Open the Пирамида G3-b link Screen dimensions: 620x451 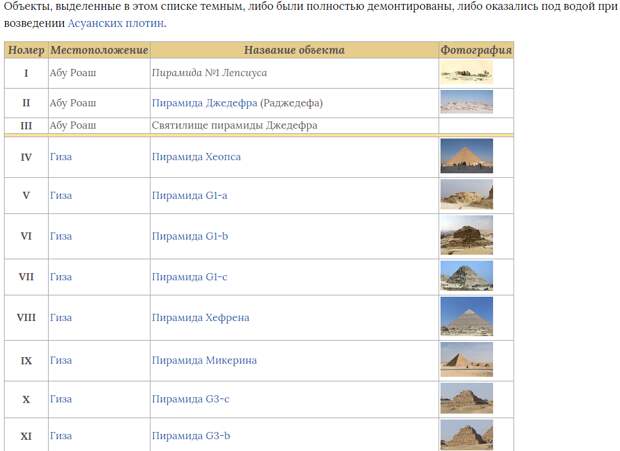191,436
